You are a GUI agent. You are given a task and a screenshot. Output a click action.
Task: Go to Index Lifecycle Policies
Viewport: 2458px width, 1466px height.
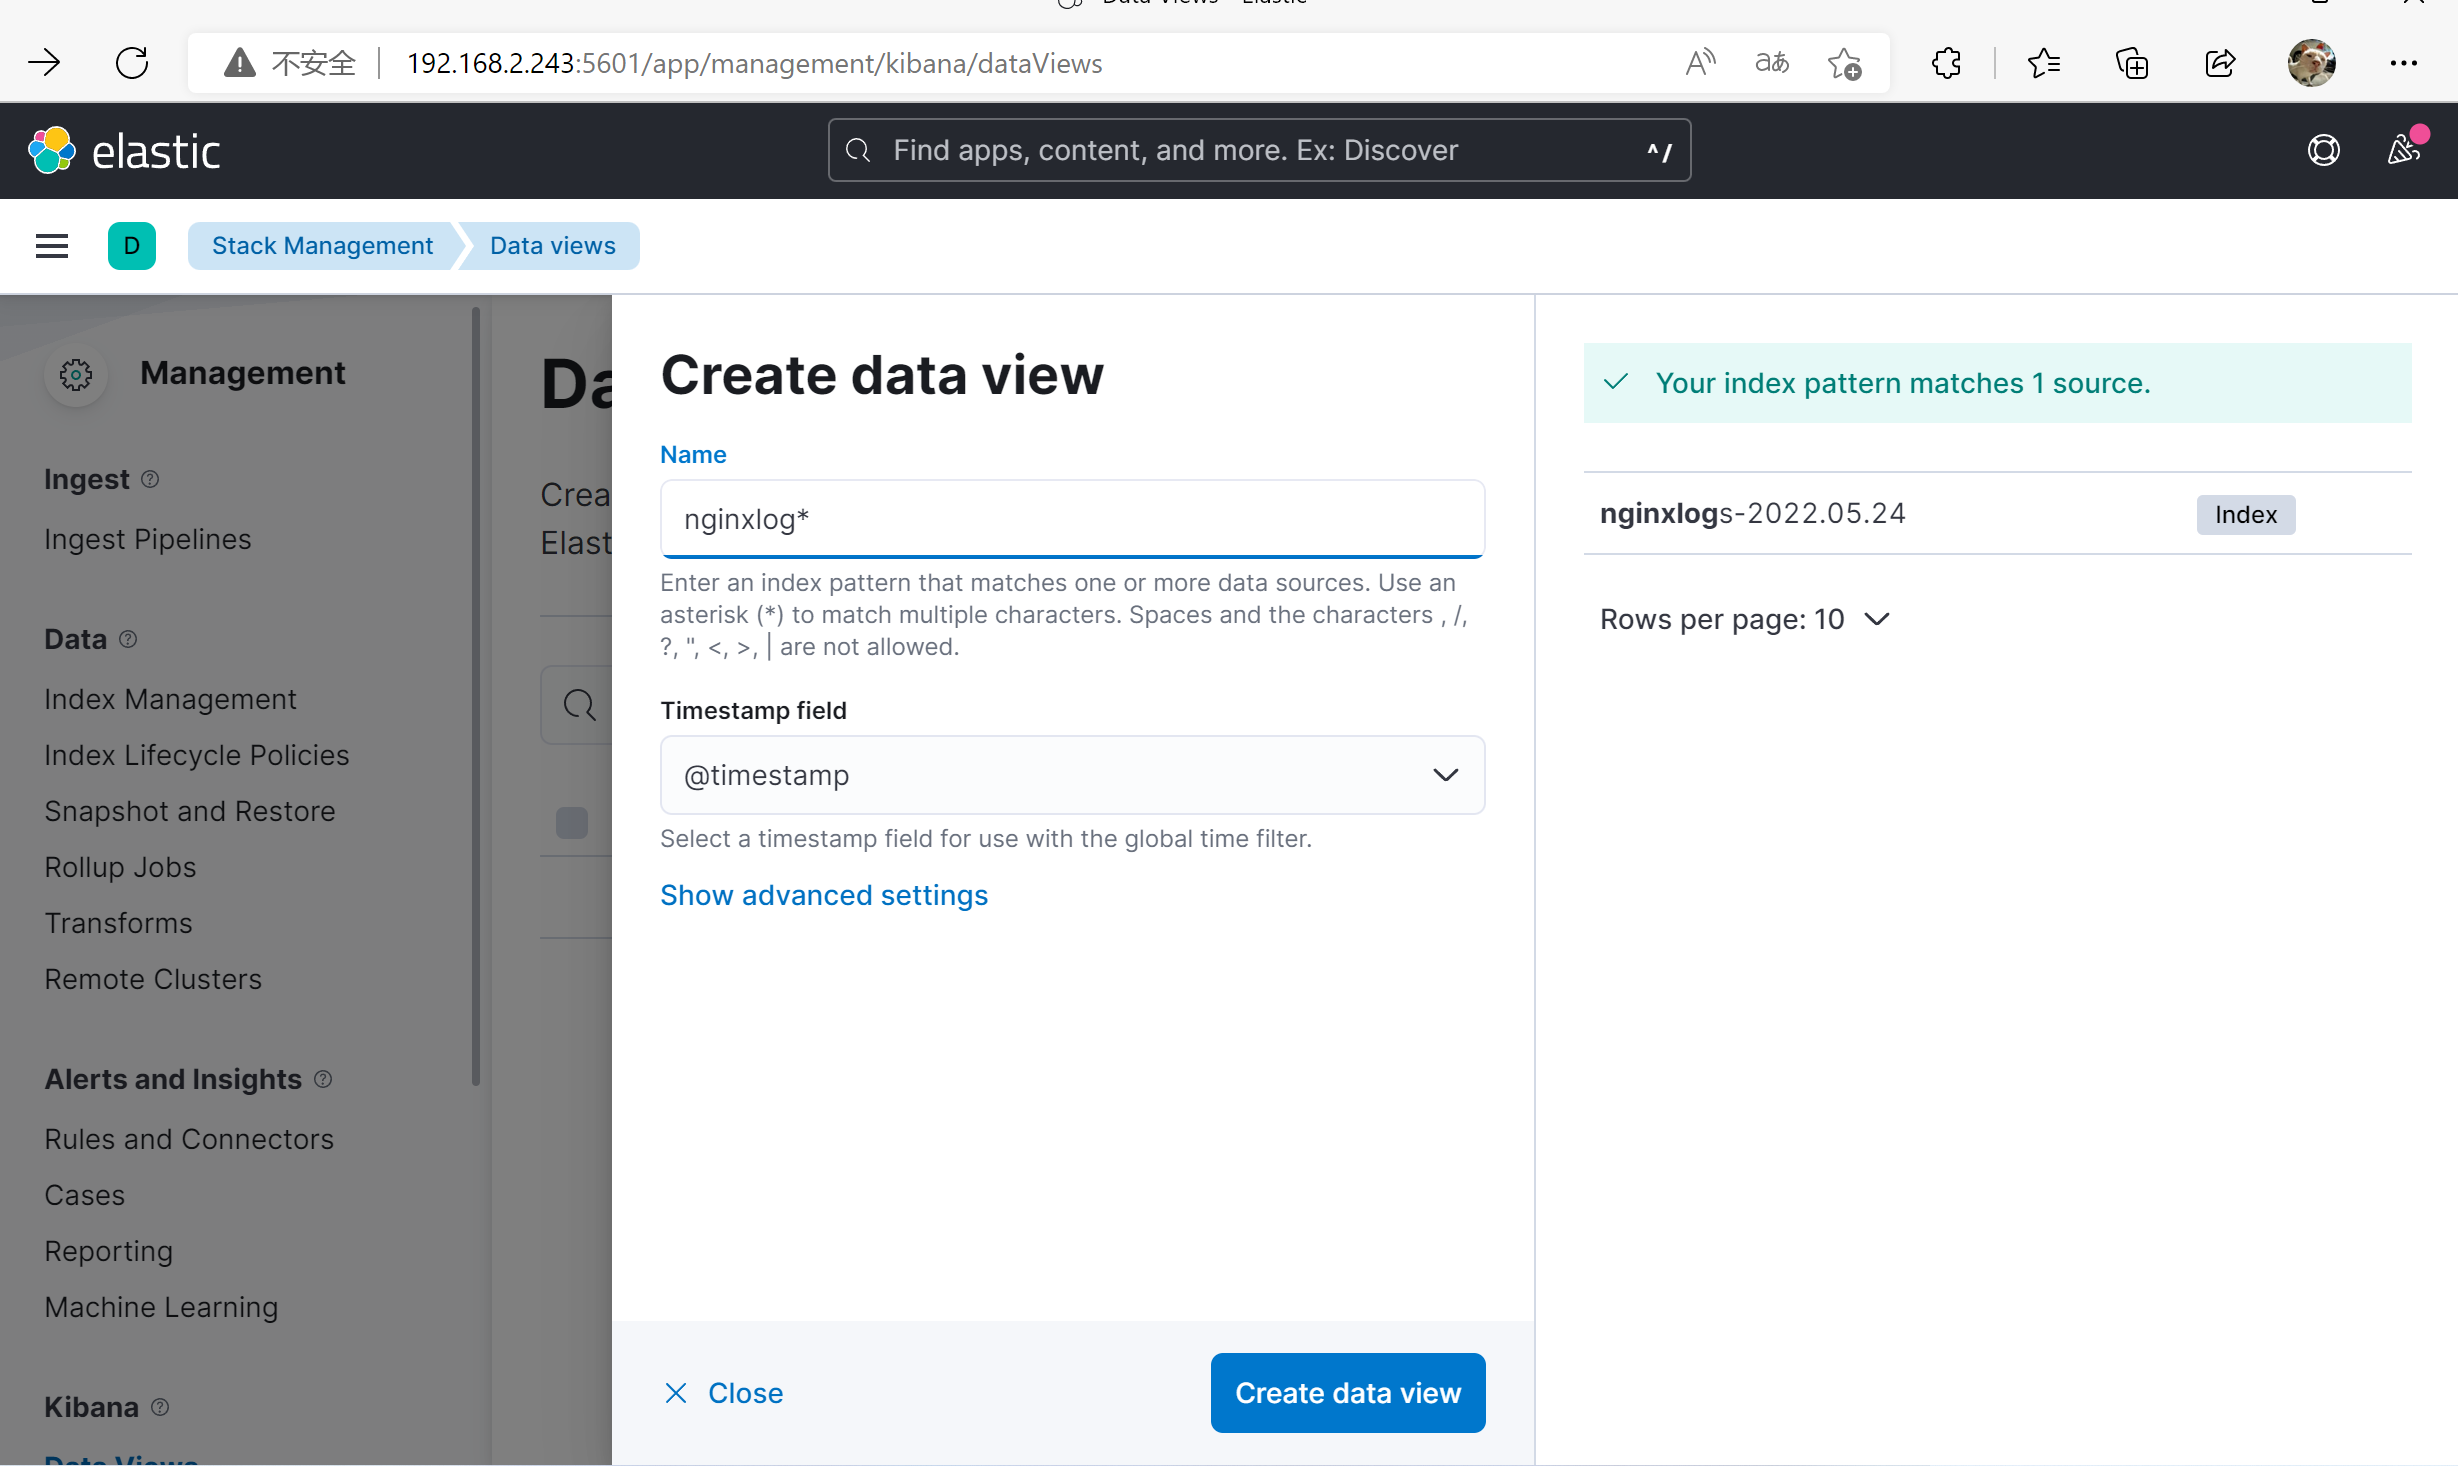[x=196, y=755]
